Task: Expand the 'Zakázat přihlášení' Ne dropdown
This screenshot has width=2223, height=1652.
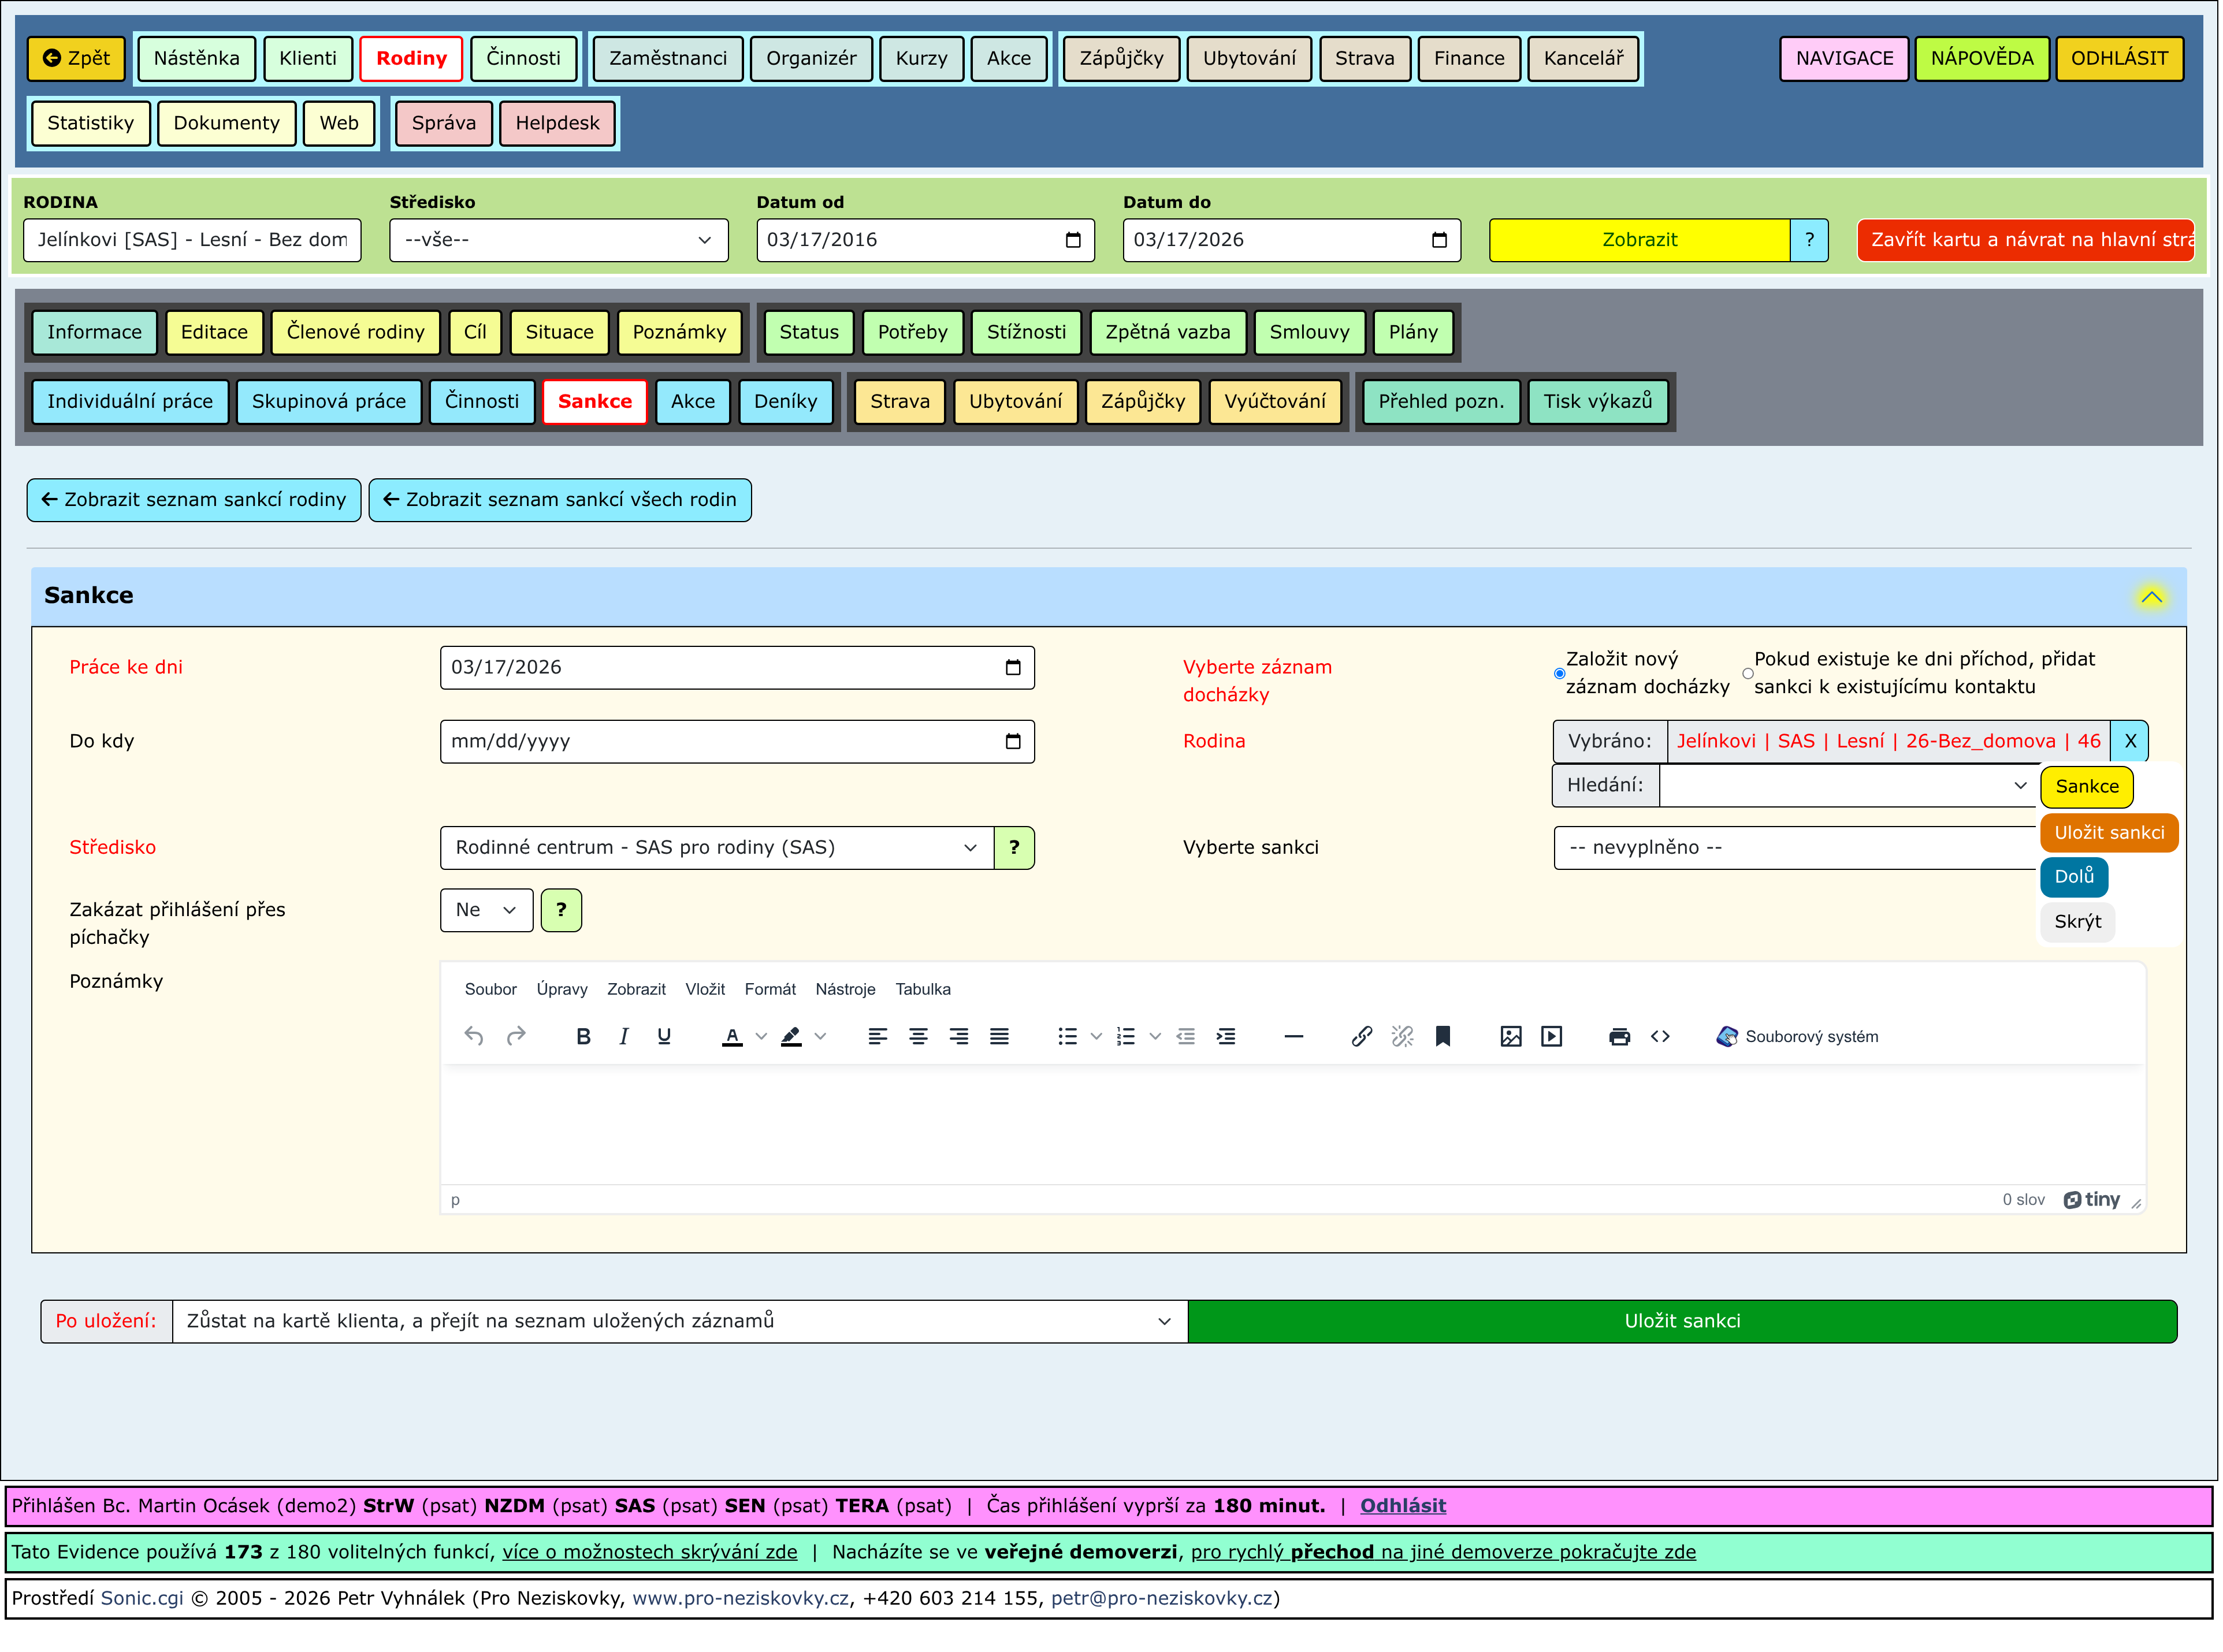Action: click(486, 911)
